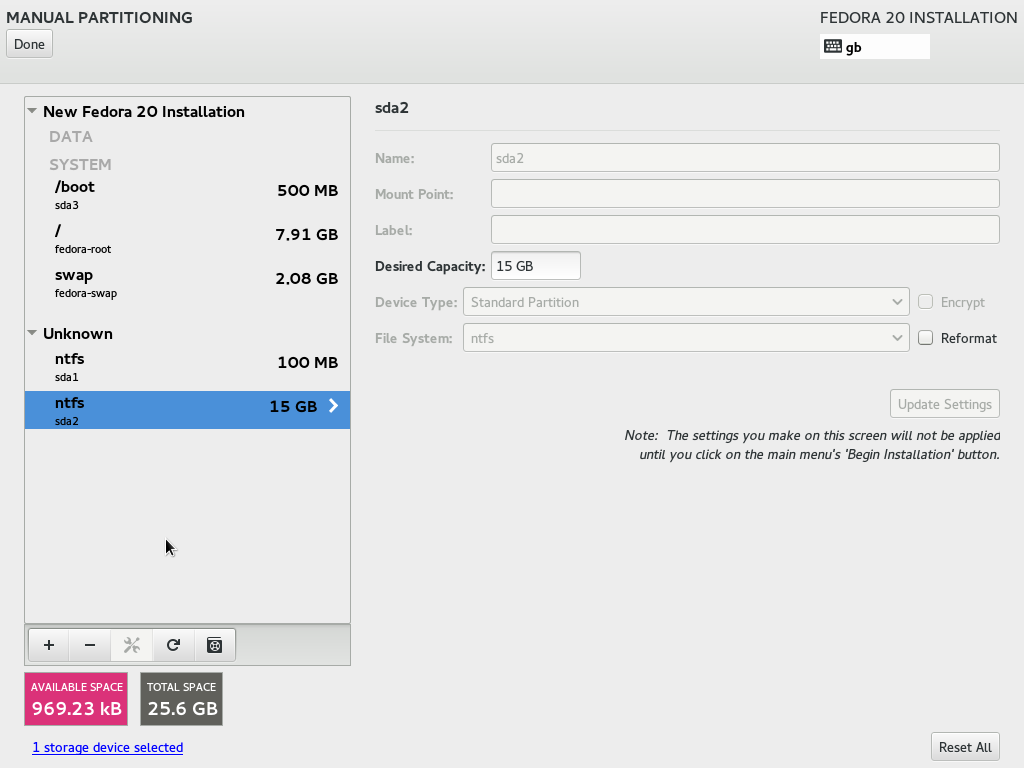
Task: Click the reload storage configuration icon
Action: (173, 645)
